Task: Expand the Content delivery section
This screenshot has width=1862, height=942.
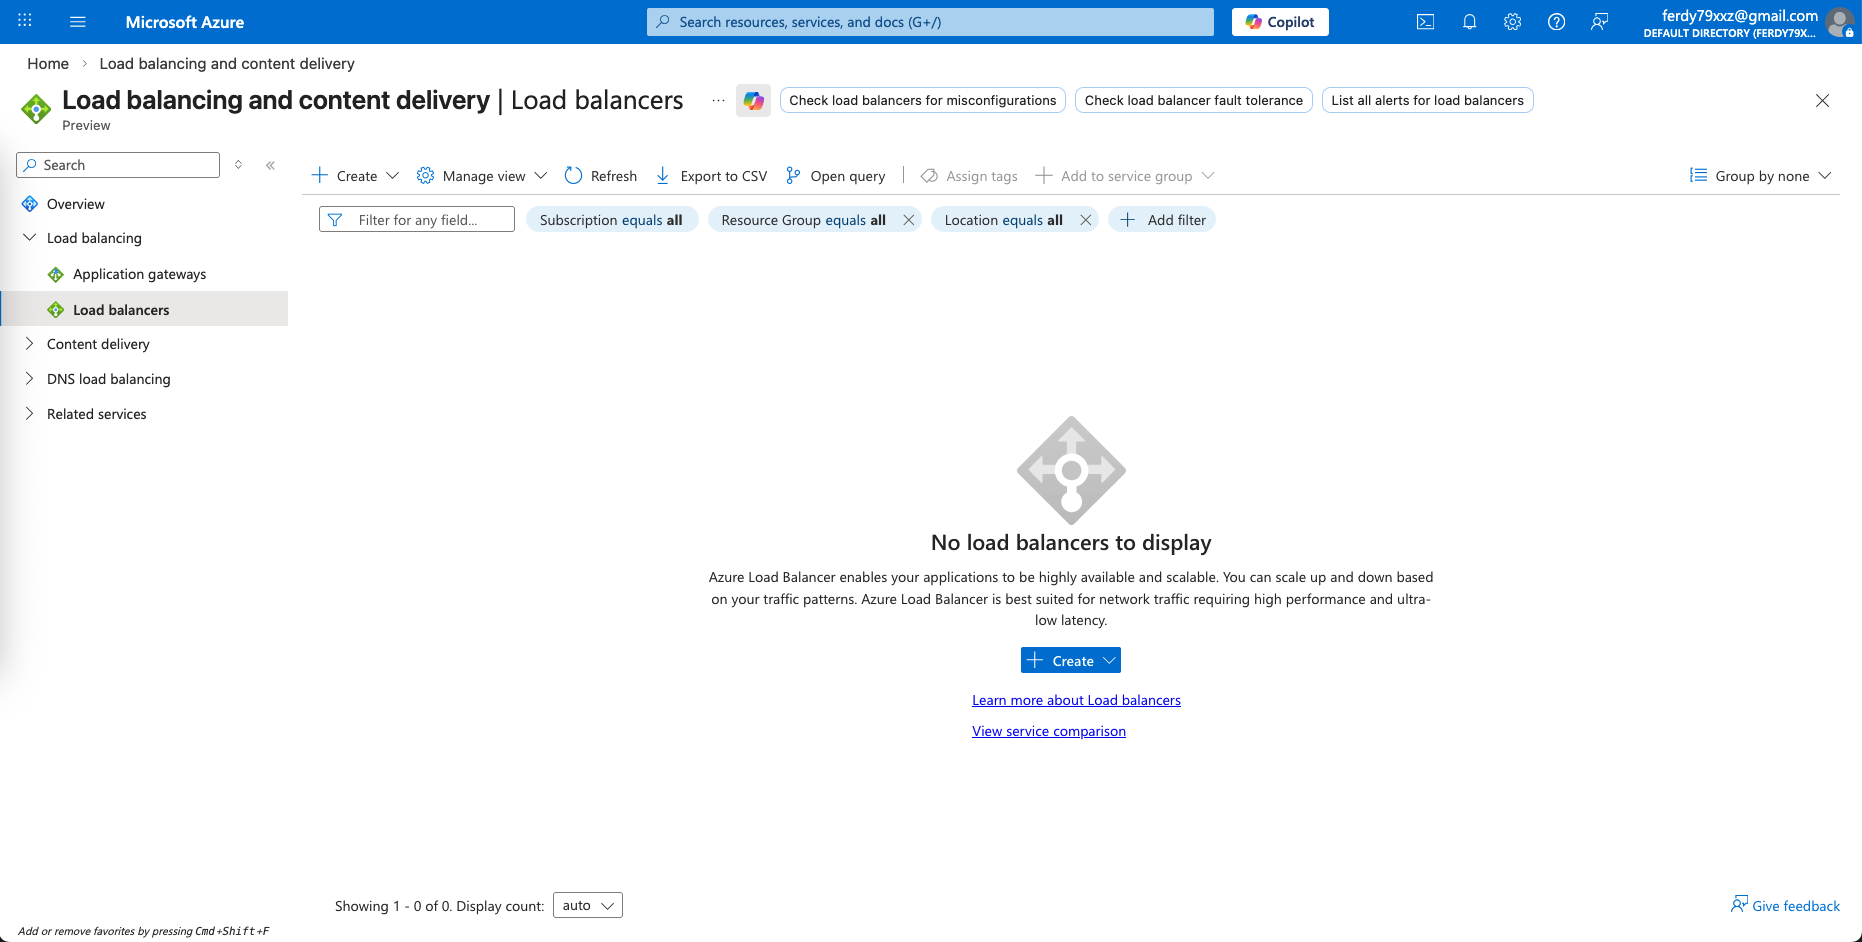Action: click(x=30, y=344)
